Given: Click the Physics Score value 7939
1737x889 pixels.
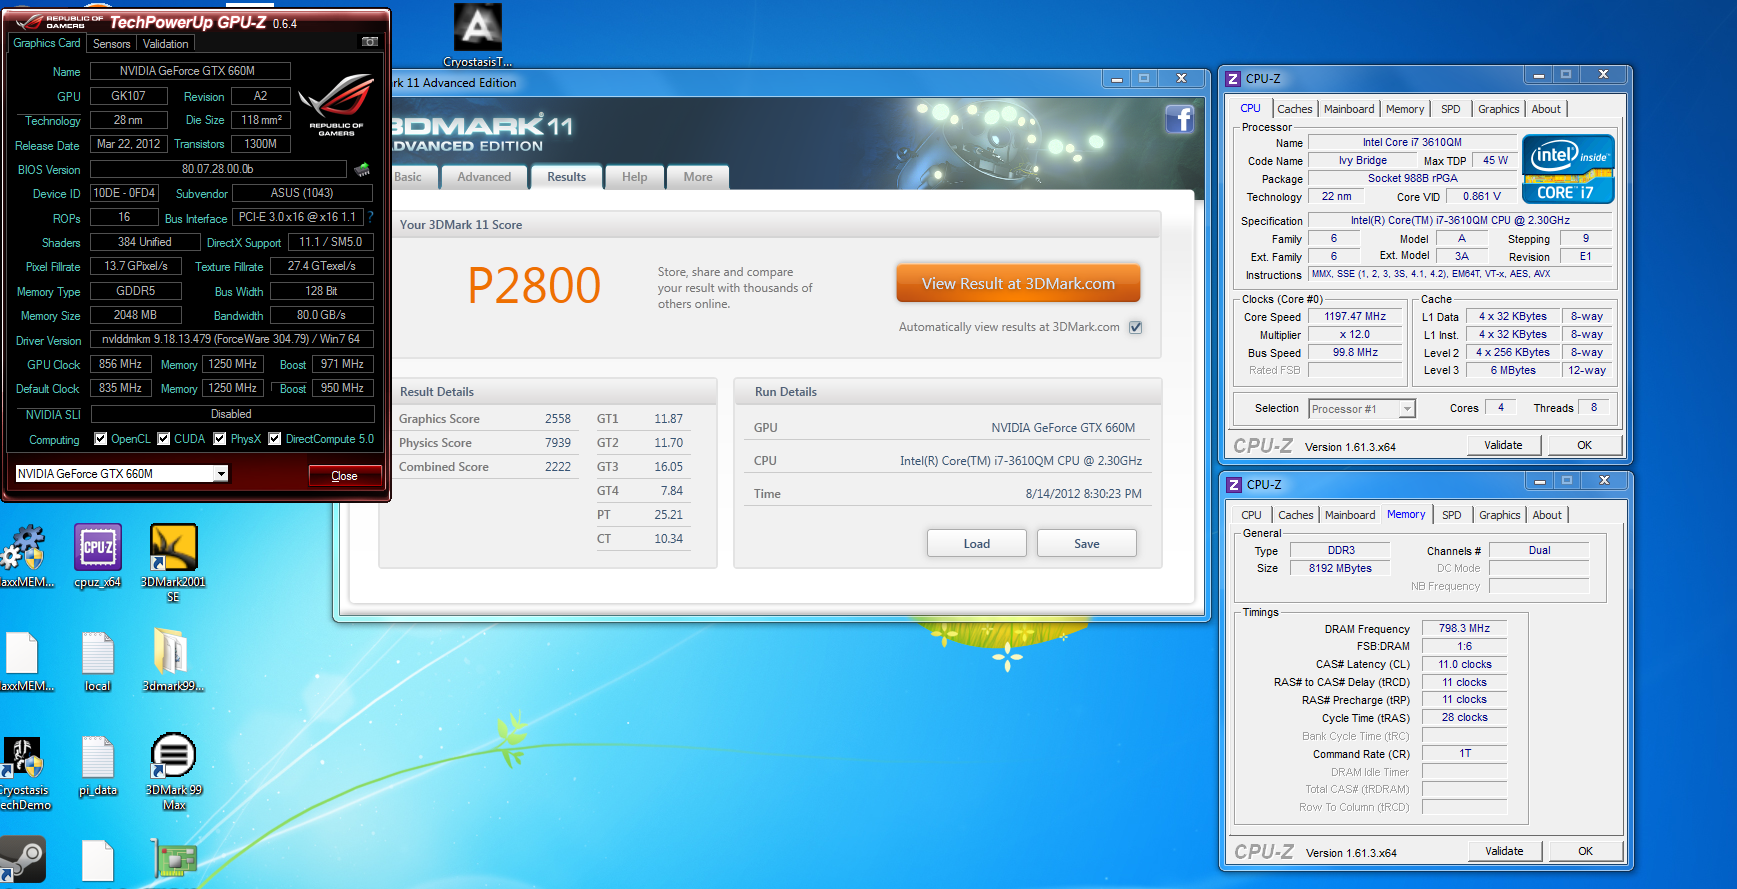Looking at the screenshot, I should click(558, 443).
